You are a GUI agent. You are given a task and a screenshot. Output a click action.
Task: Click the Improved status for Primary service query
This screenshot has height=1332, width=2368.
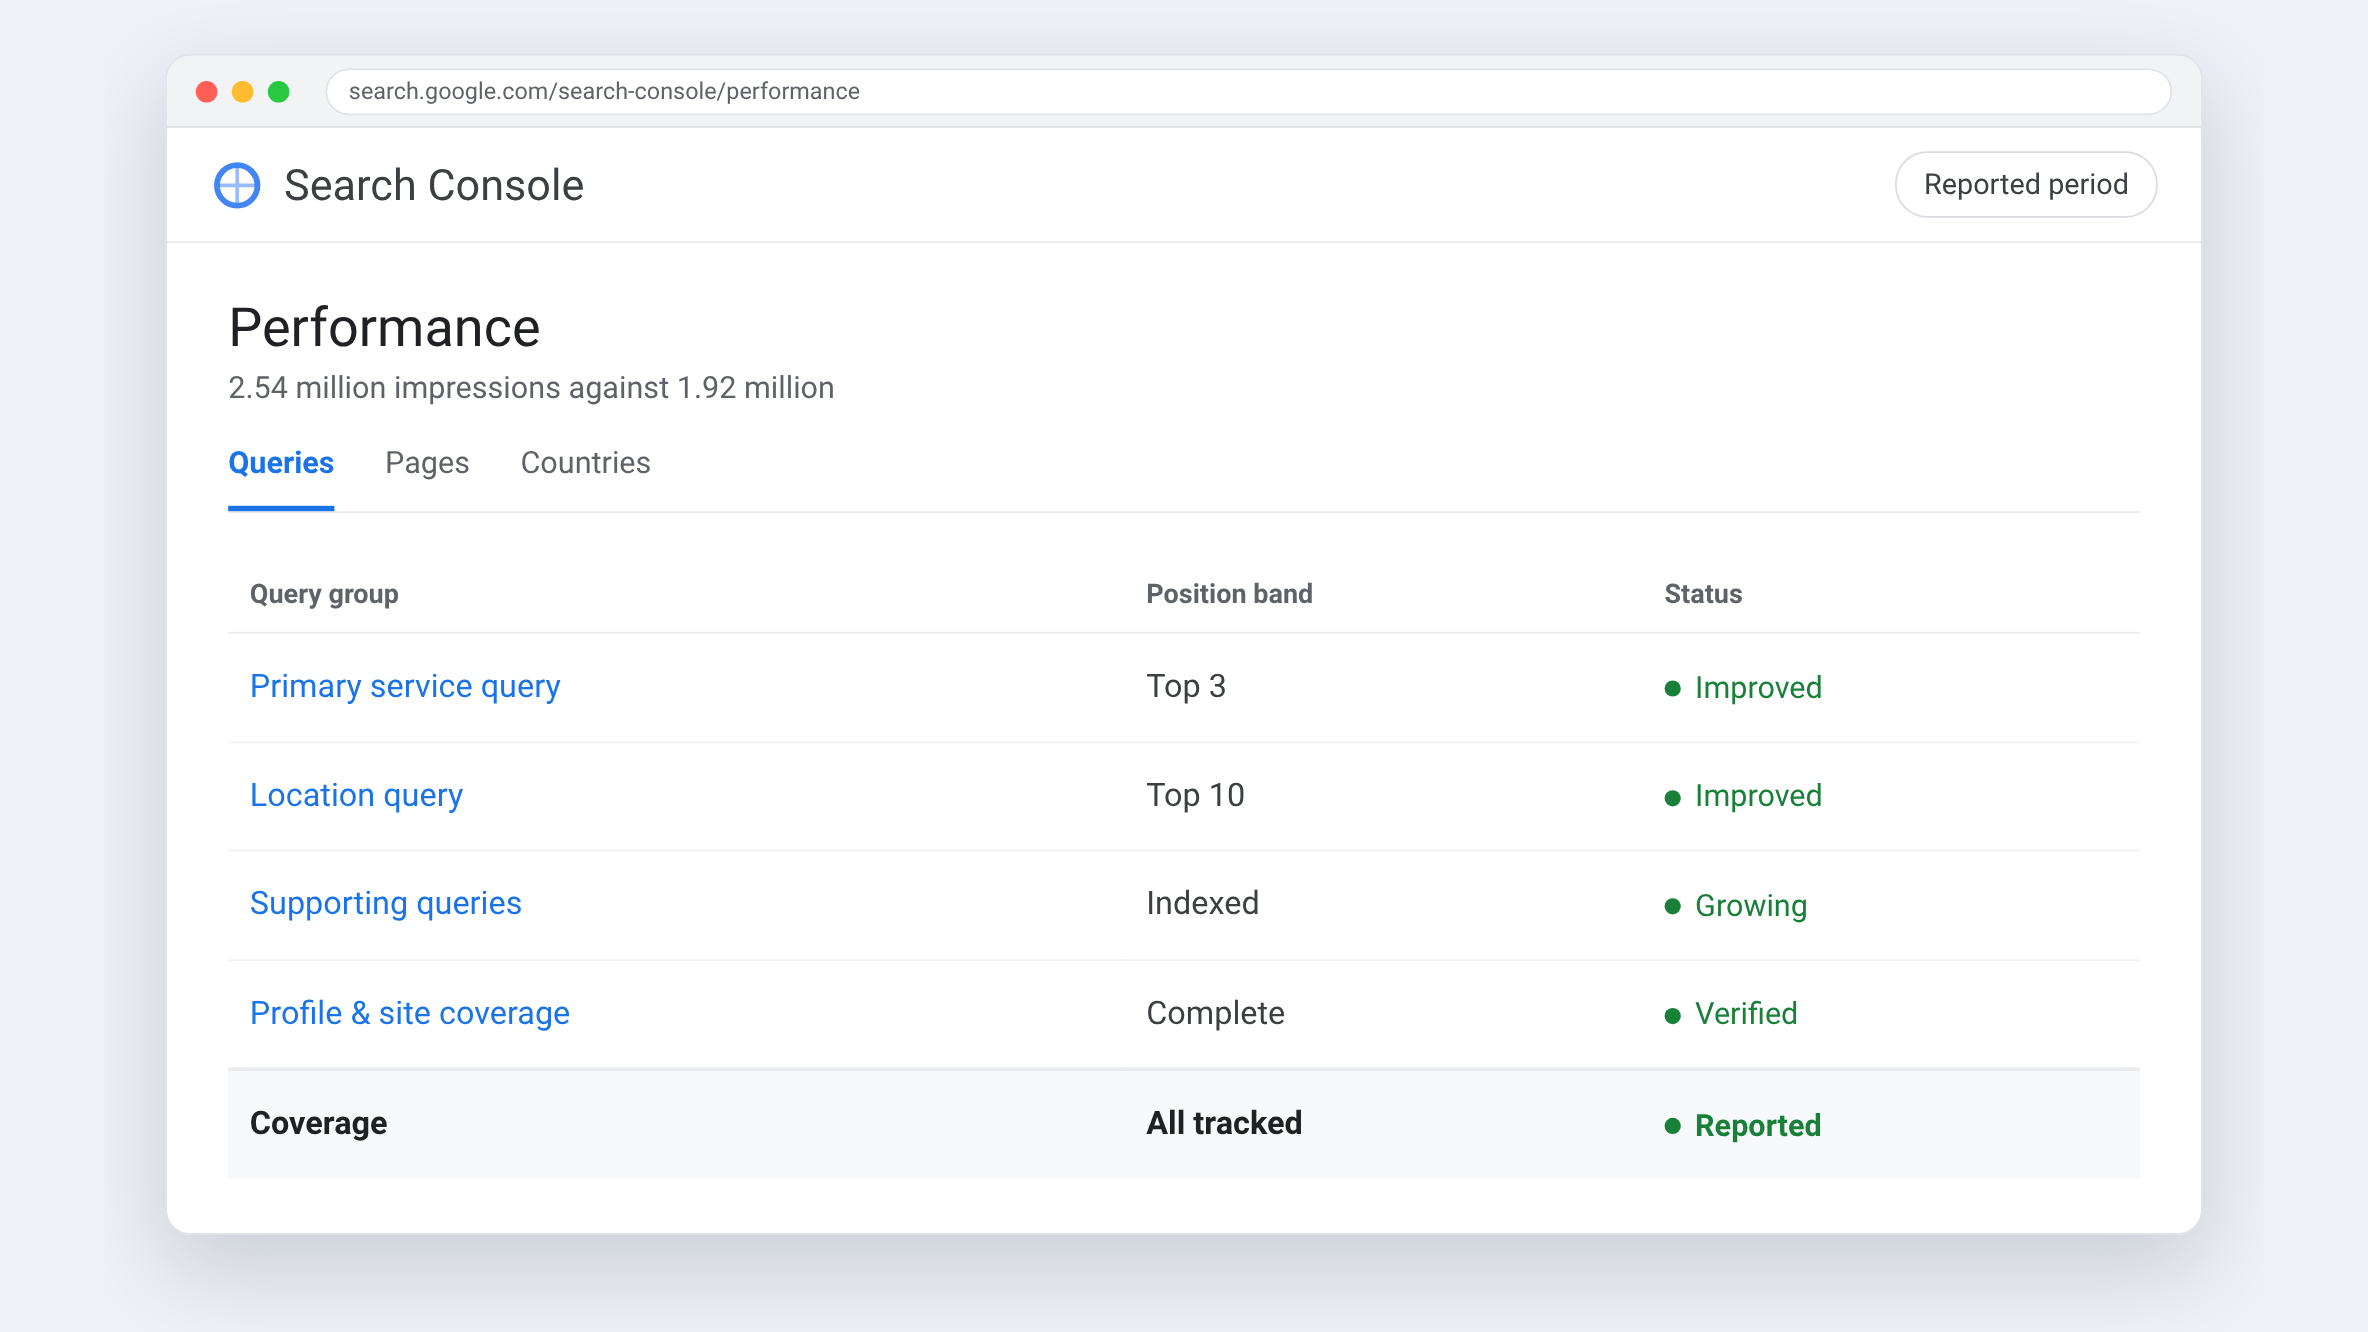(x=1743, y=688)
